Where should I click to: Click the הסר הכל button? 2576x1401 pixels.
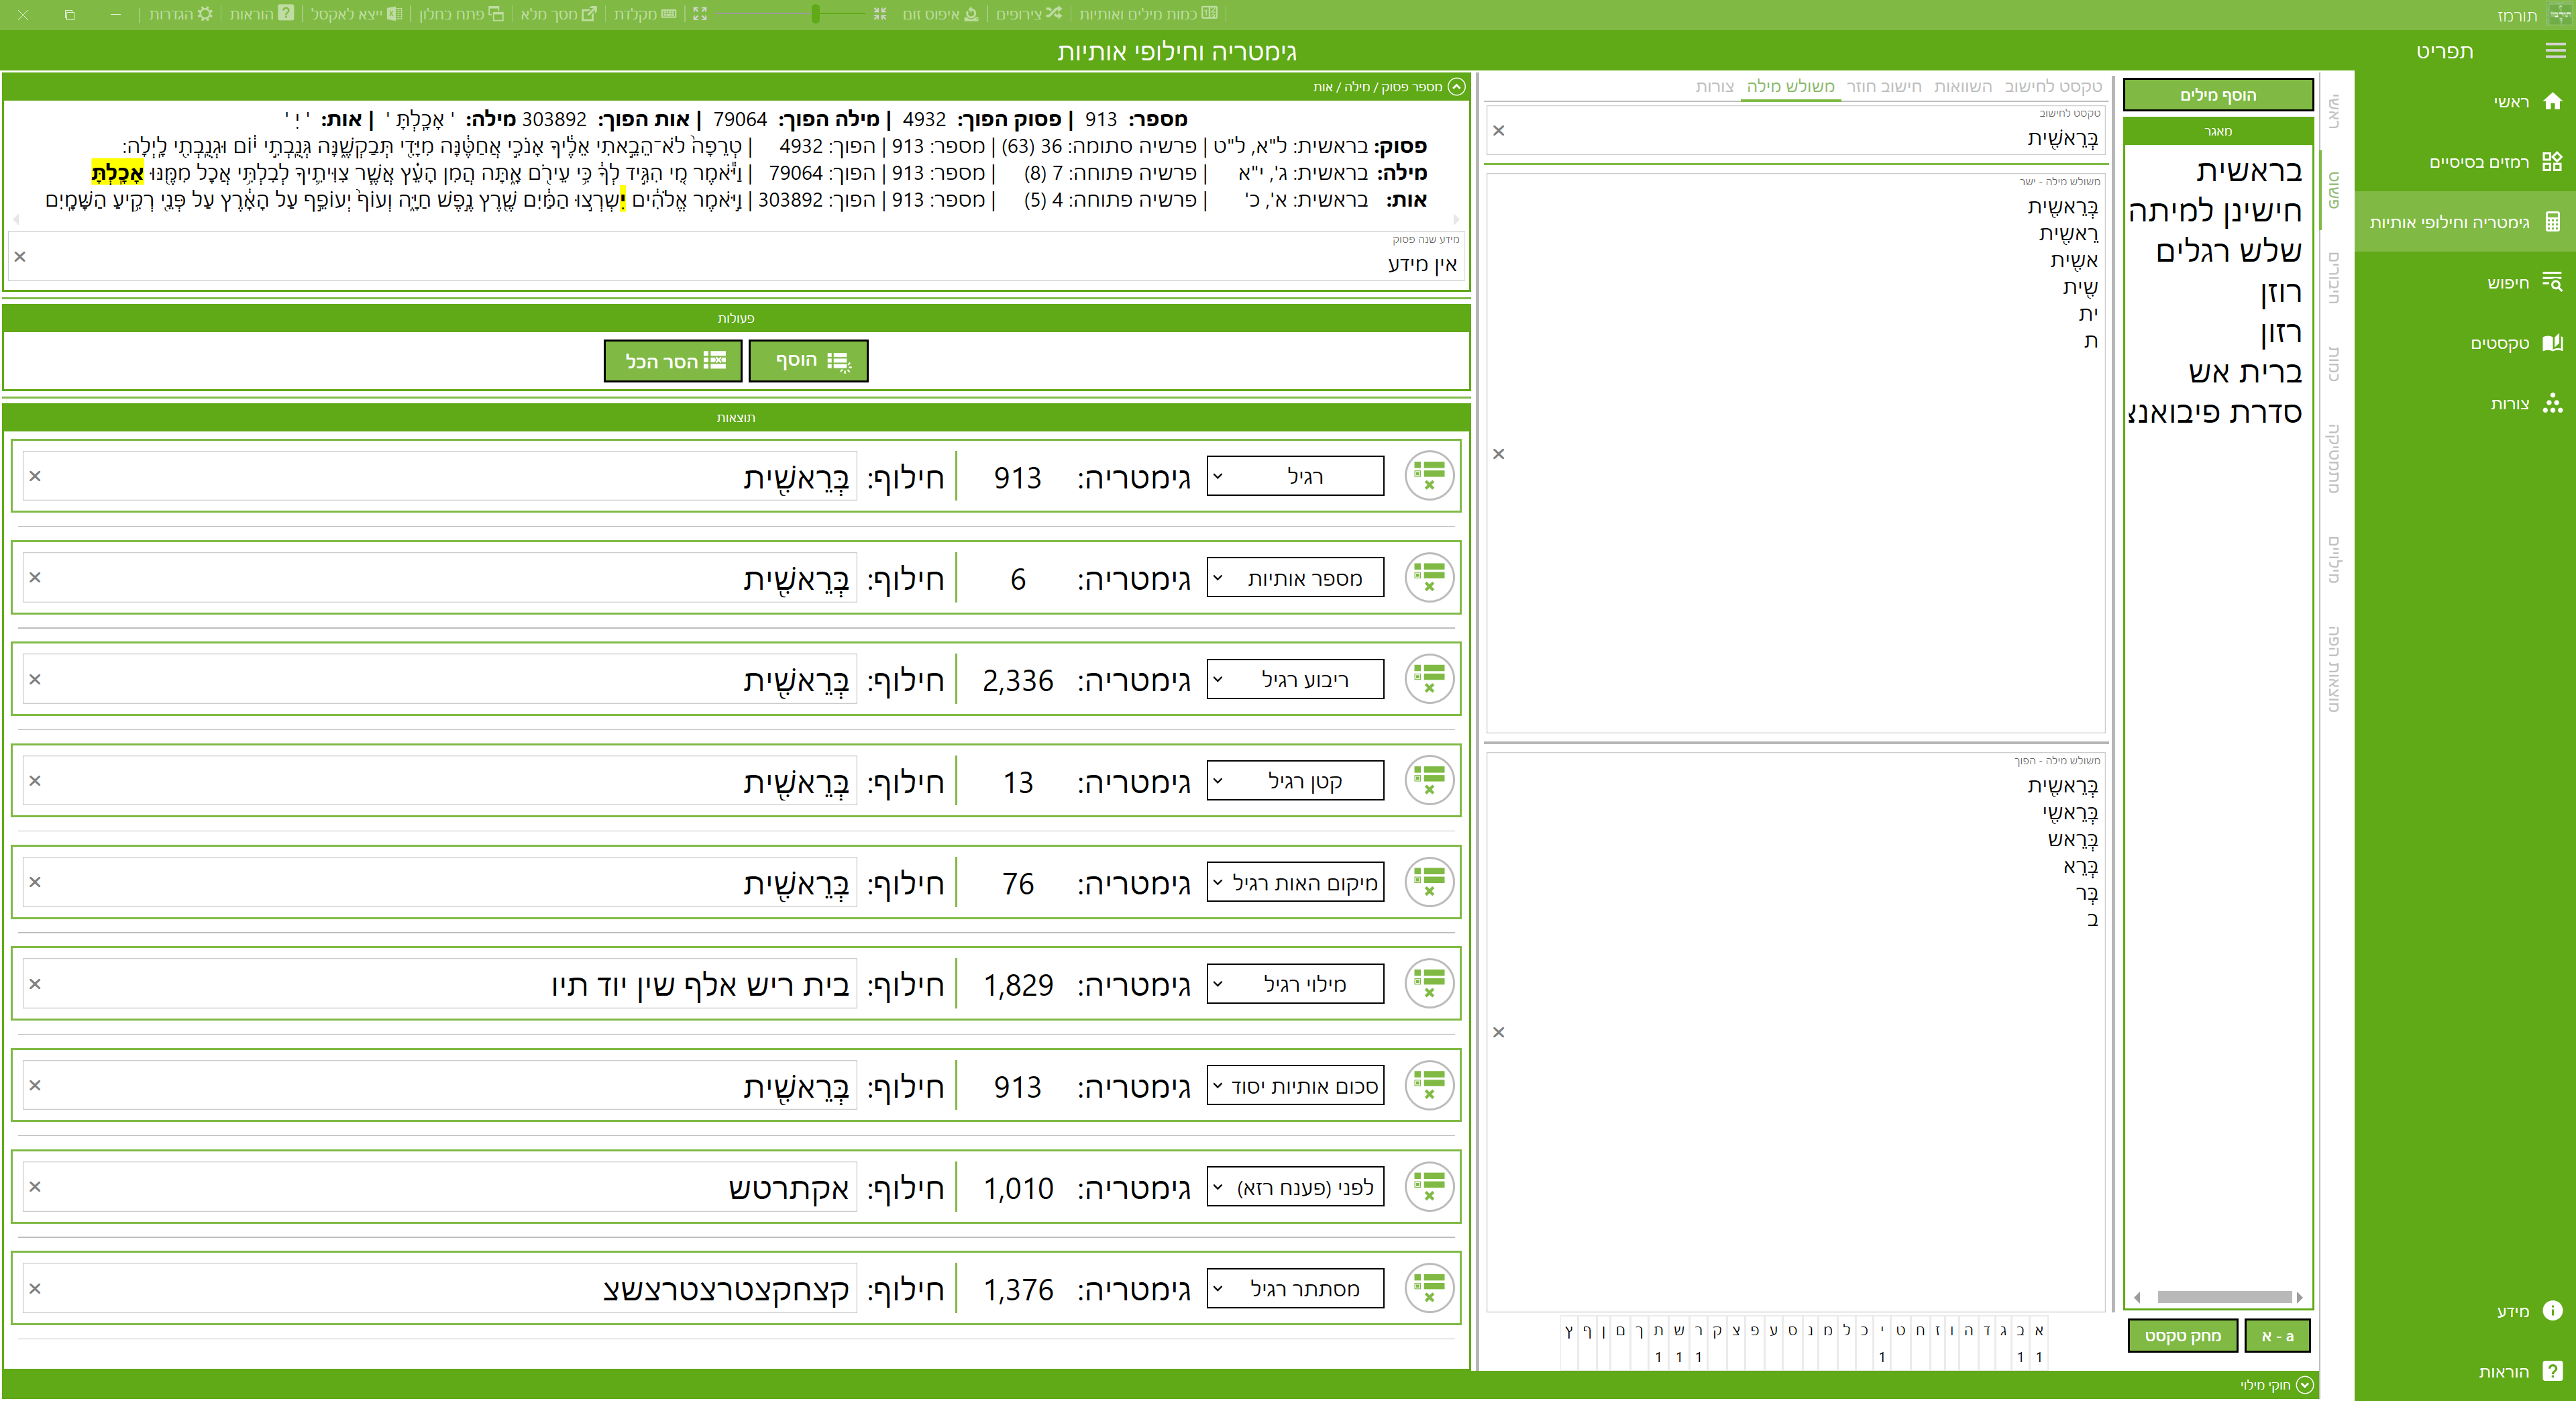673,361
